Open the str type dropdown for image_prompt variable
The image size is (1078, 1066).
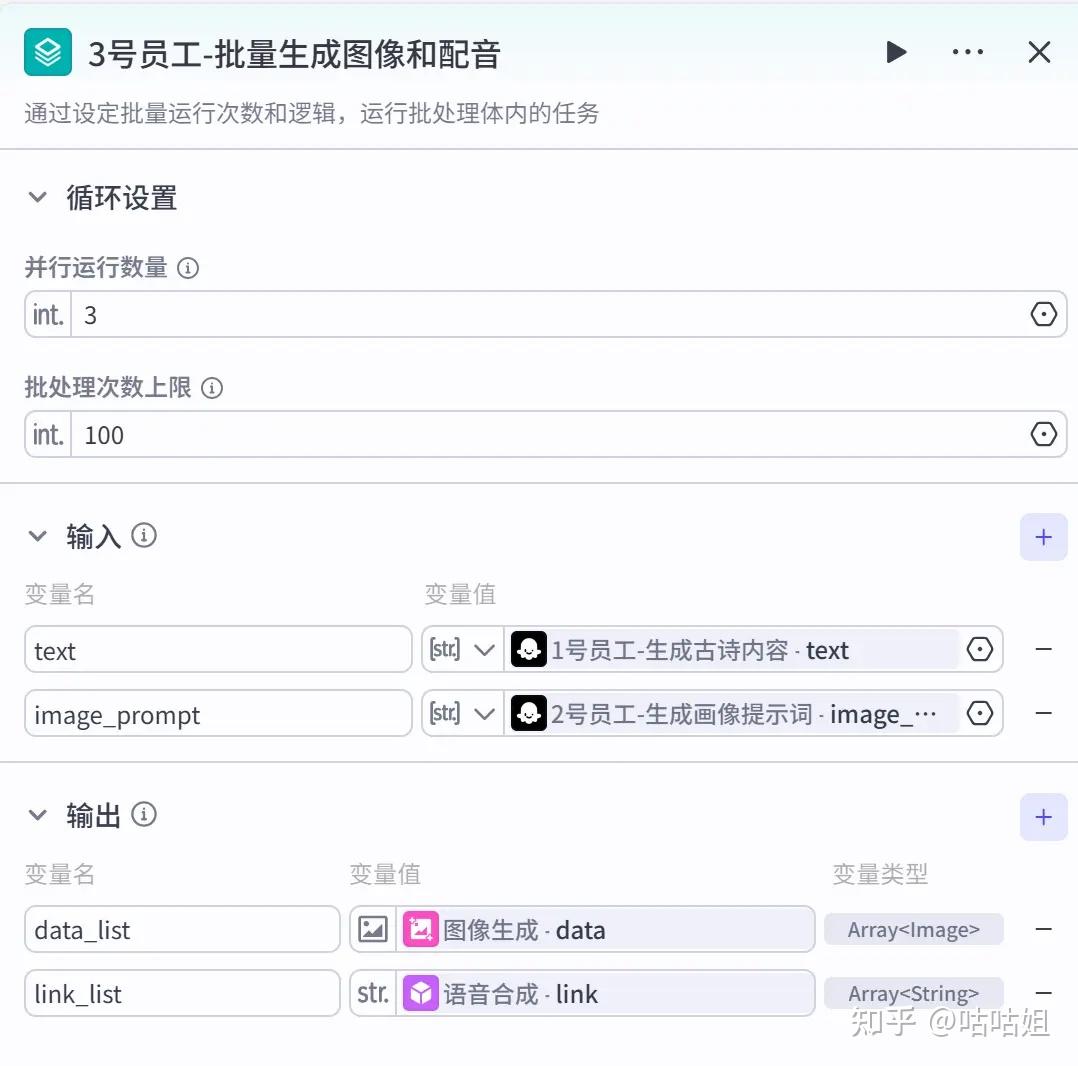(x=463, y=714)
